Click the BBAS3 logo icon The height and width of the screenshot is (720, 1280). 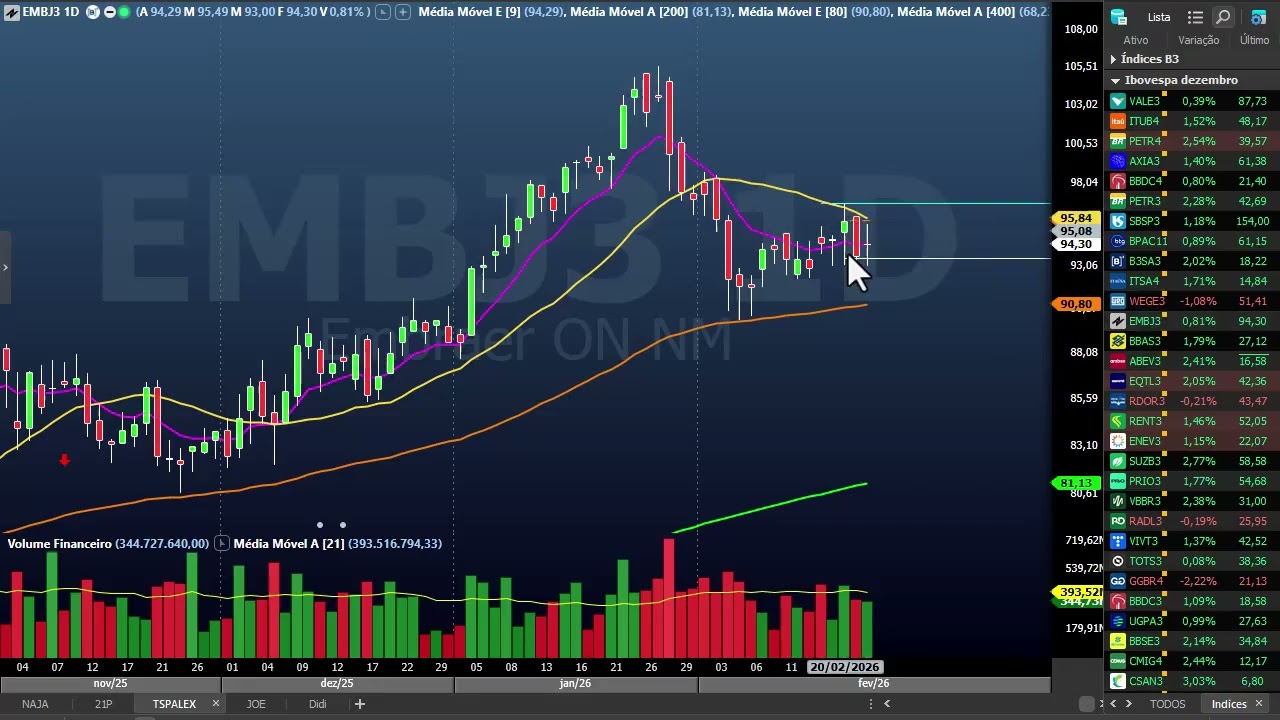point(1118,341)
